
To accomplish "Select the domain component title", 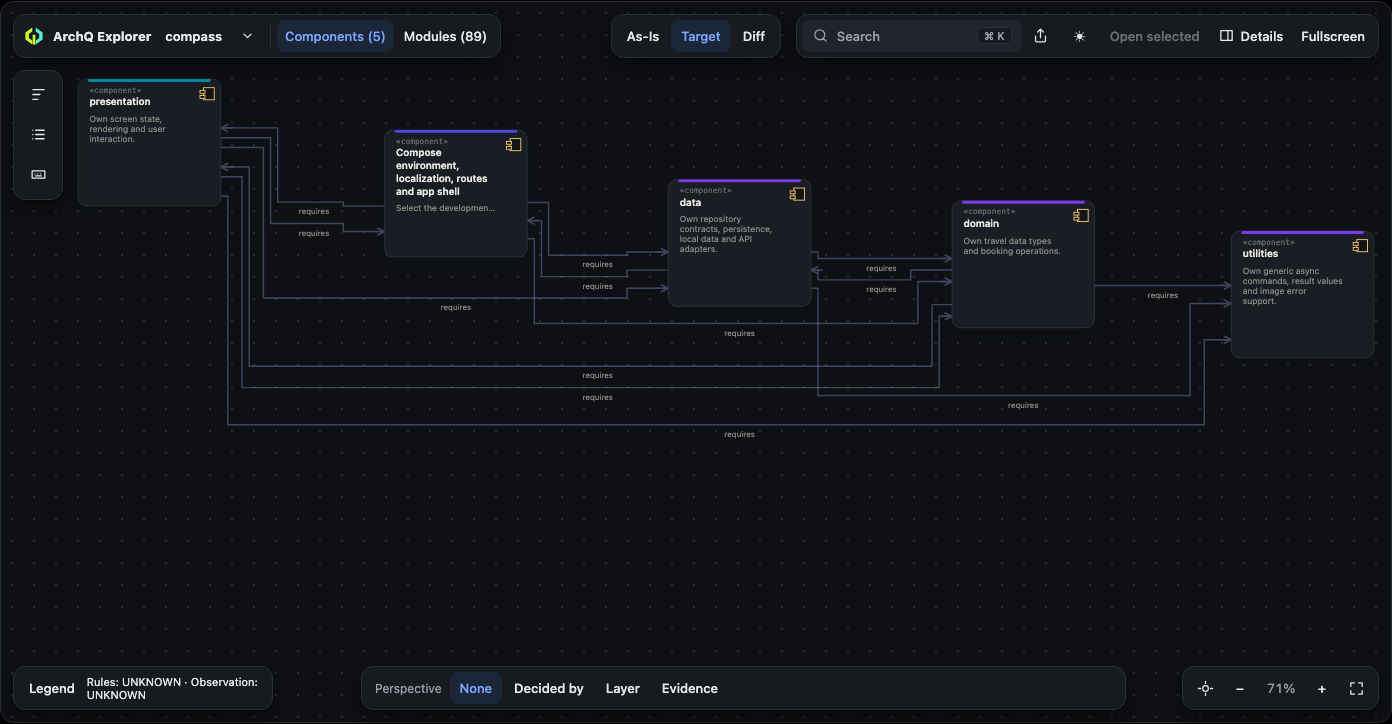I will click(x=981, y=223).
